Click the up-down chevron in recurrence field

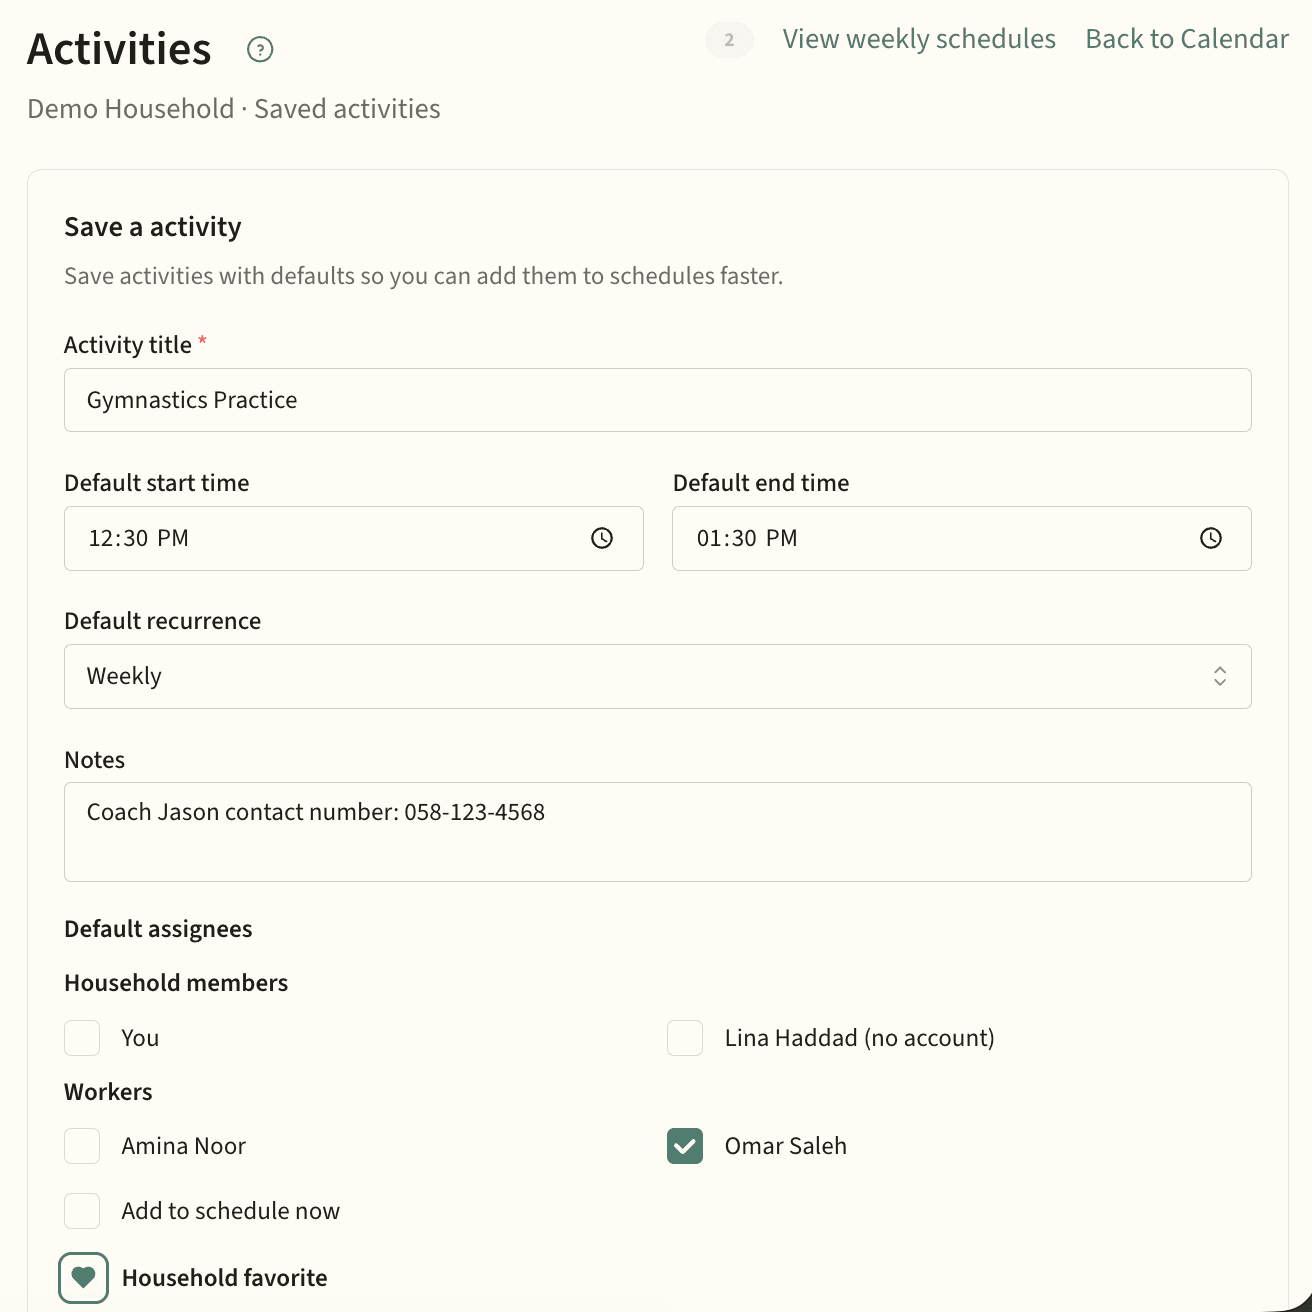pyautogui.click(x=1219, y=676)
